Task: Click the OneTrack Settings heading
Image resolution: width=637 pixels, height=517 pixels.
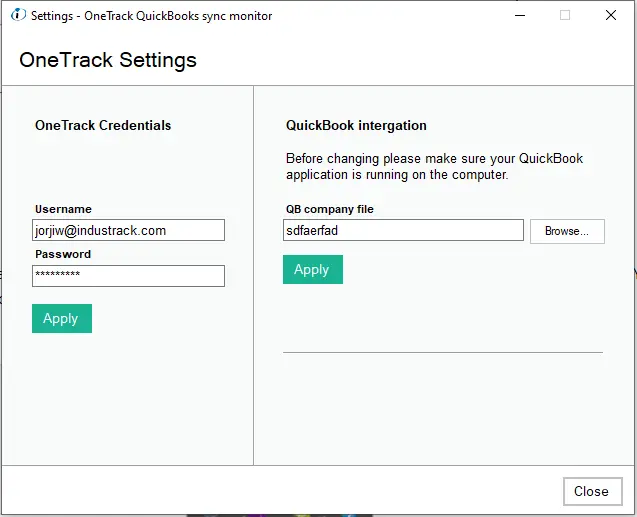Action: [108, 60]
